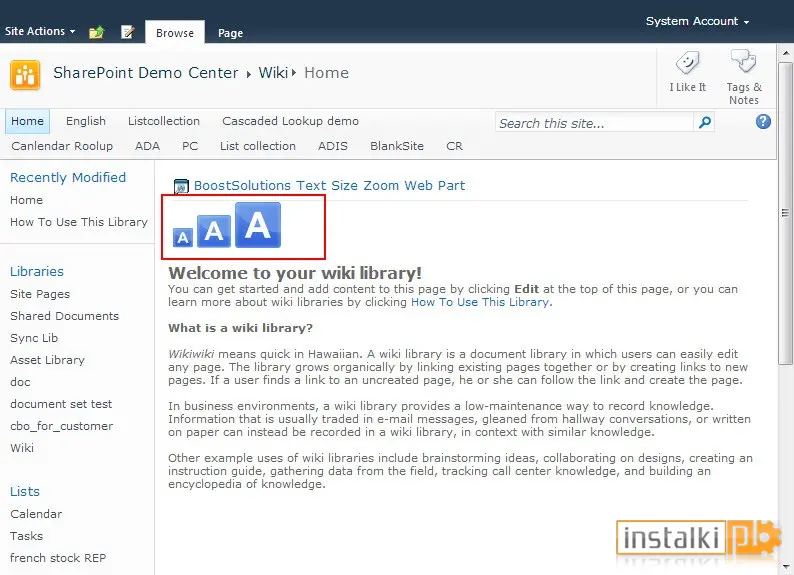Click SharePoint Demo Center breadcrumb link
Image resolution: width=794 pixels, height=575 pixels.
[146, 73]
